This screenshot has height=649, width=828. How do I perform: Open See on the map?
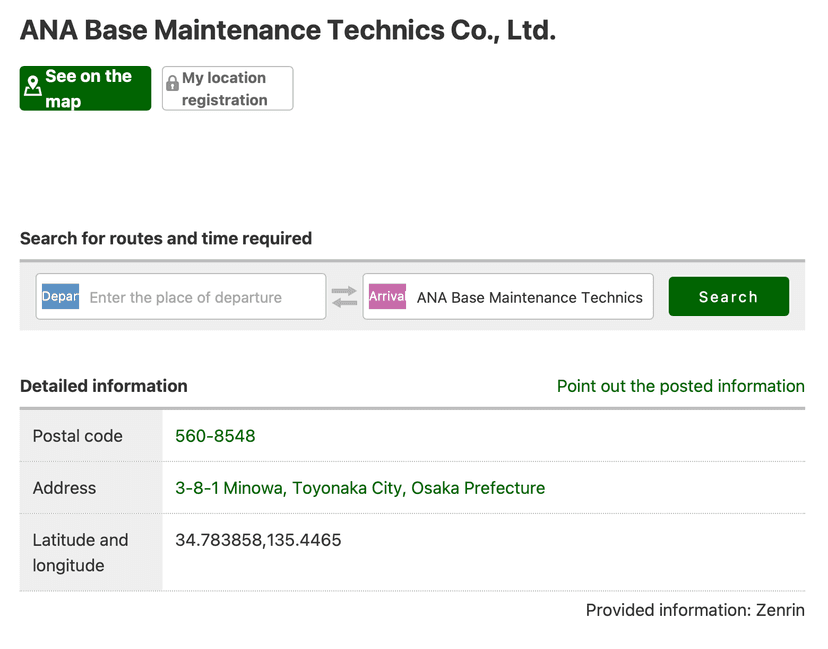click(x=86, y=88)
